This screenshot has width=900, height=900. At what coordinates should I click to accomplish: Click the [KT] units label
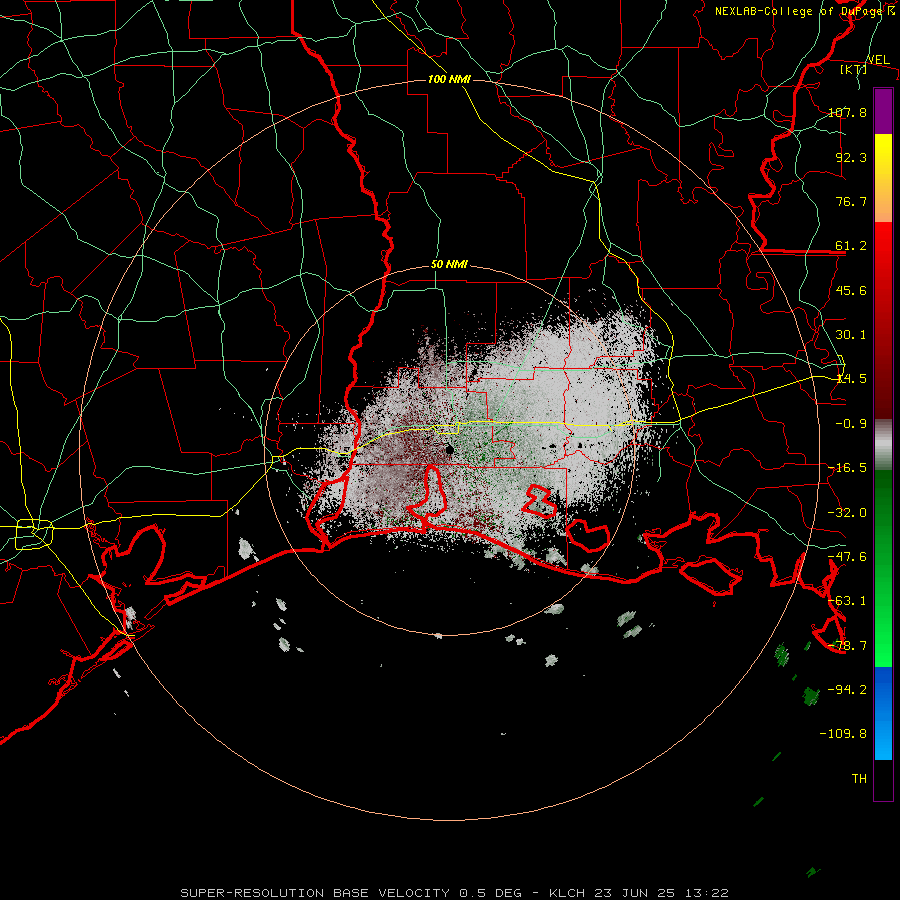[854, 69]
